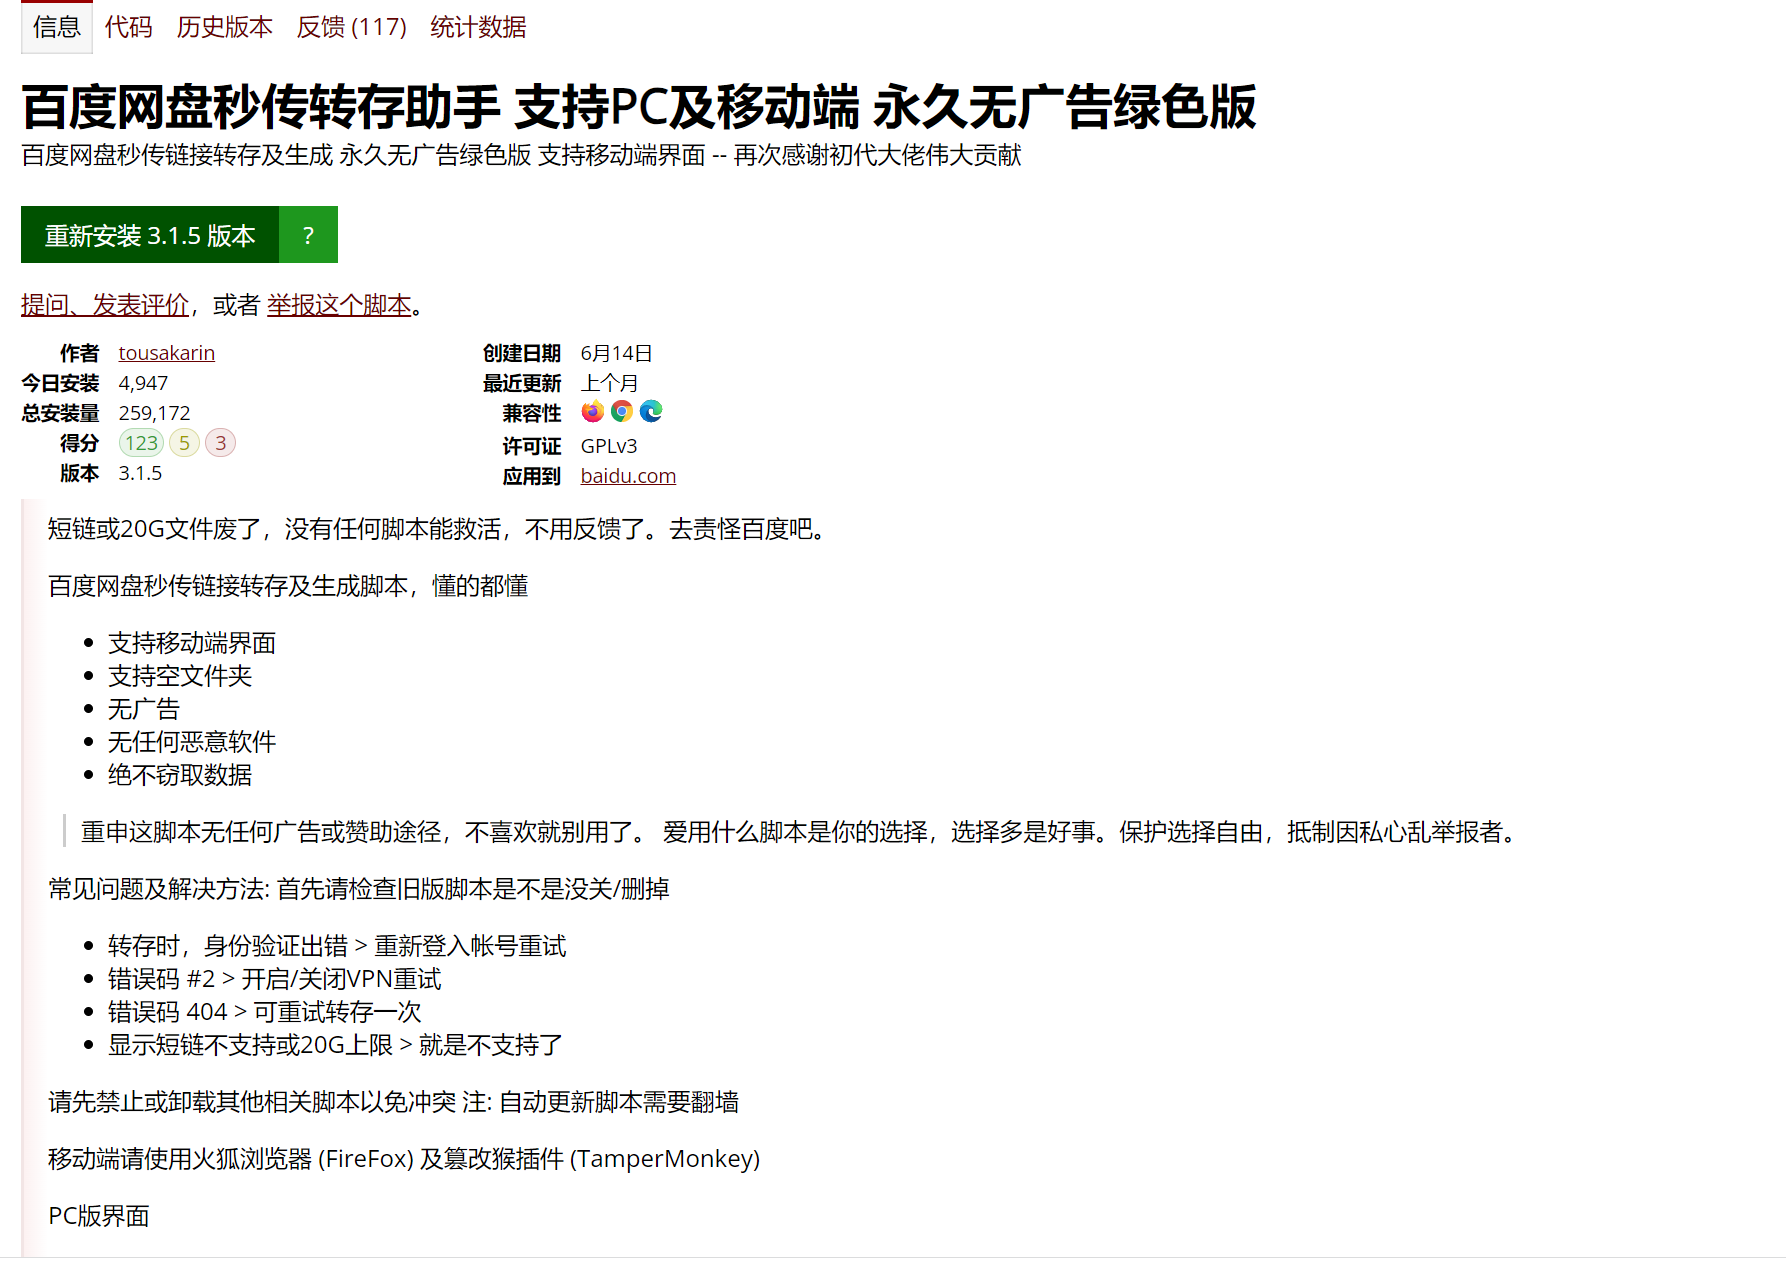Click the subtitle thanking 初代大佬

521,155
